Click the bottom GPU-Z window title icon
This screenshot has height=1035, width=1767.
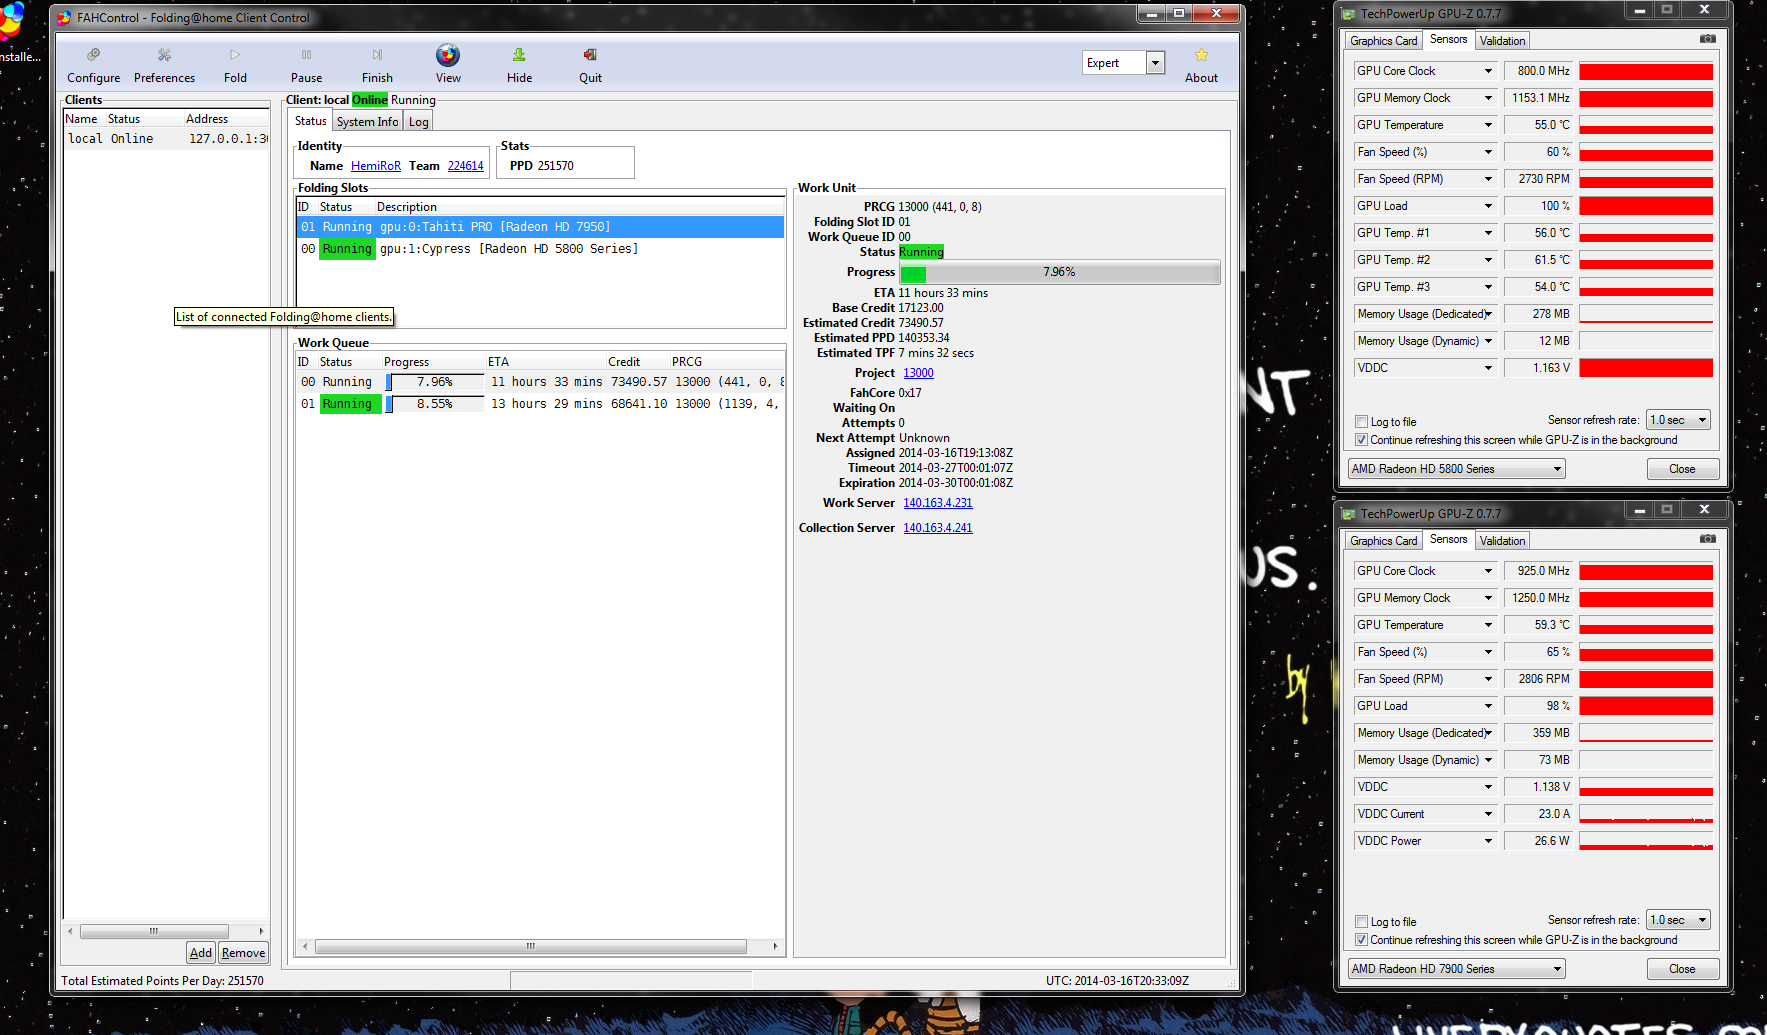pyautogui.click(x=1348, y=514)
